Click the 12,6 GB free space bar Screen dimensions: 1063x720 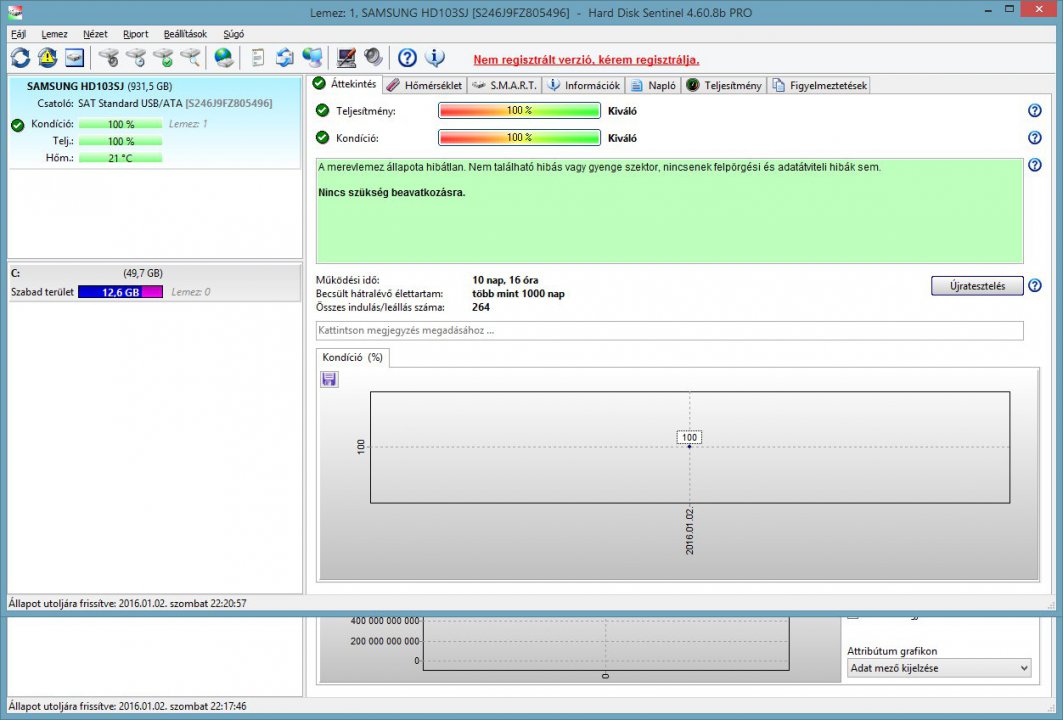pyautogui.click(x=121, y=292)
